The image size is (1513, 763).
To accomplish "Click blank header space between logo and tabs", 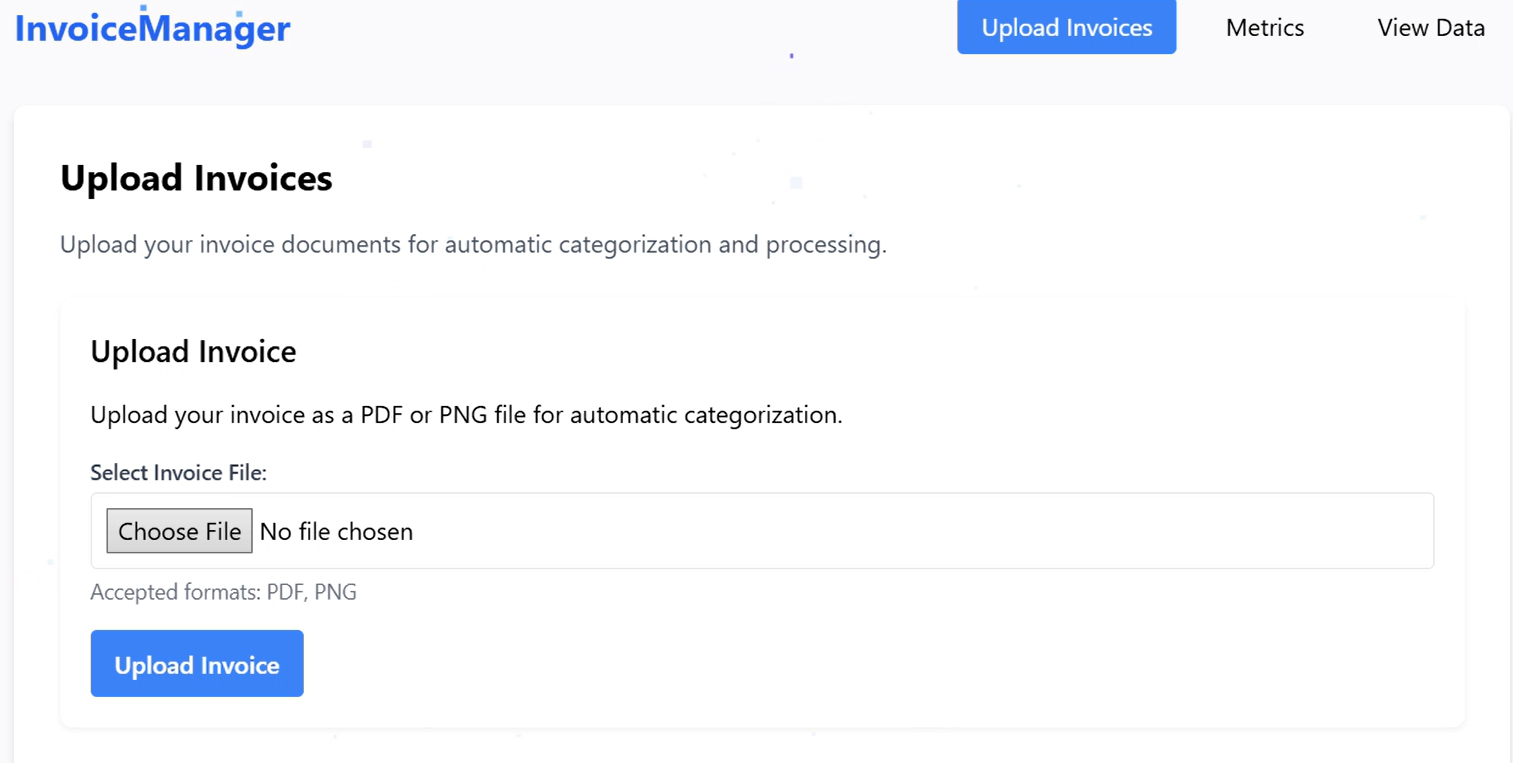I will click(620, 28).
